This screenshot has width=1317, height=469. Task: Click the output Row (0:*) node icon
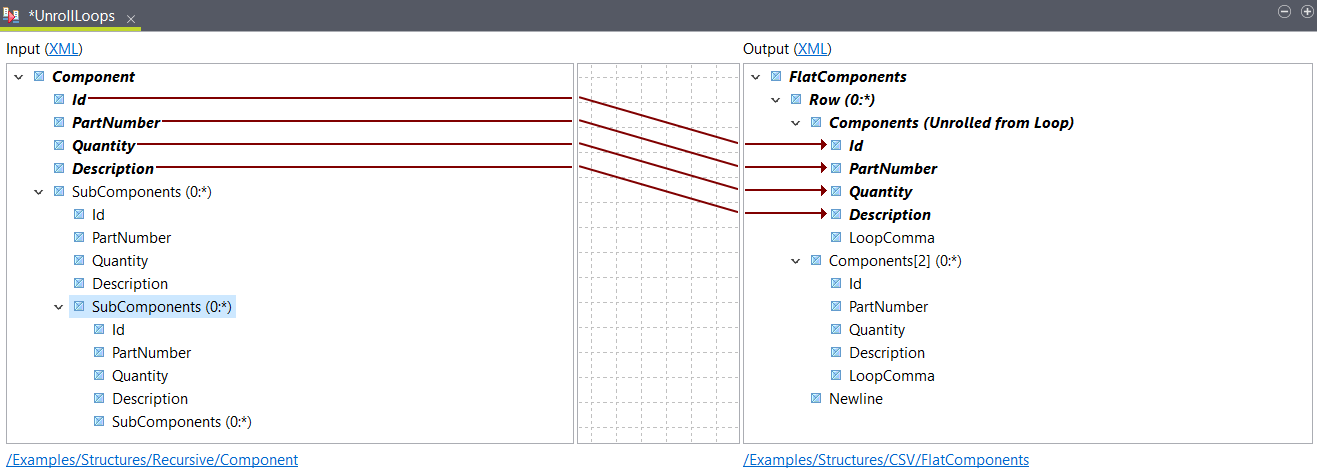(796, 99)
